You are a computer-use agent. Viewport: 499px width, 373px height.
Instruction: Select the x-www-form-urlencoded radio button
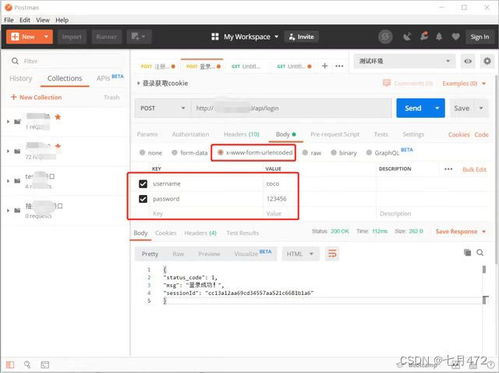(220, 153)
